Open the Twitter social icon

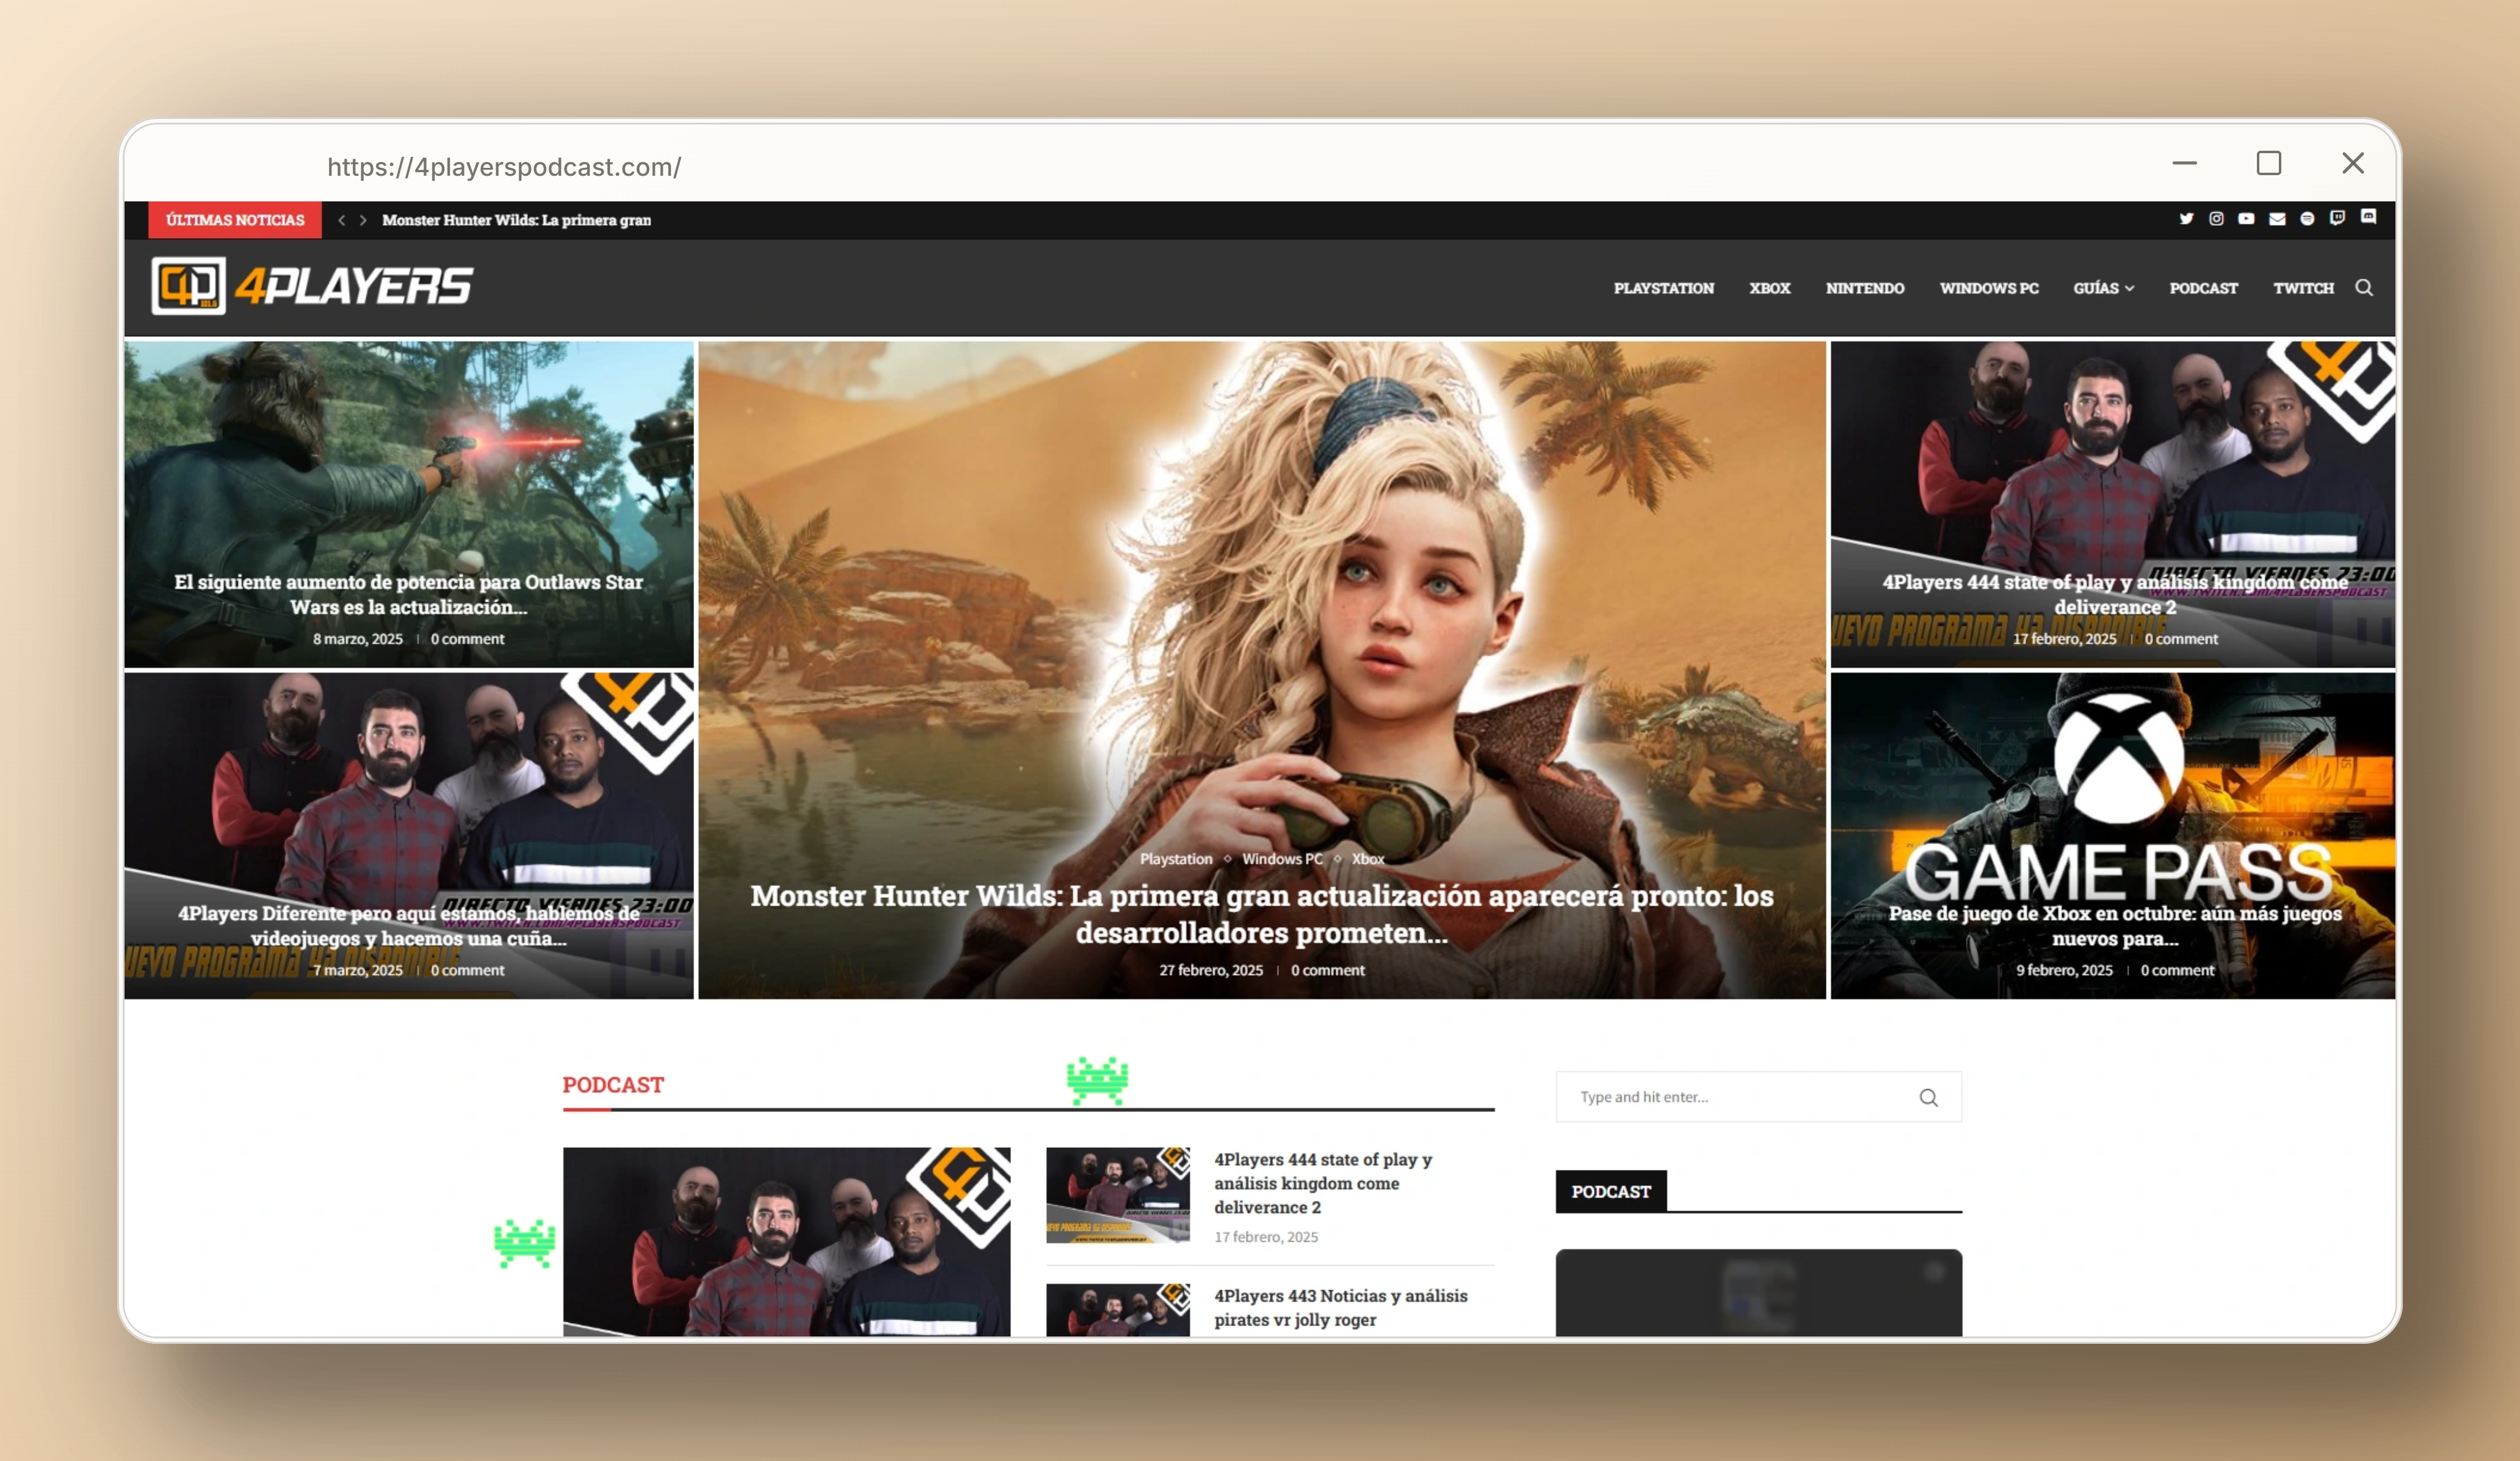click(2186, 219)
